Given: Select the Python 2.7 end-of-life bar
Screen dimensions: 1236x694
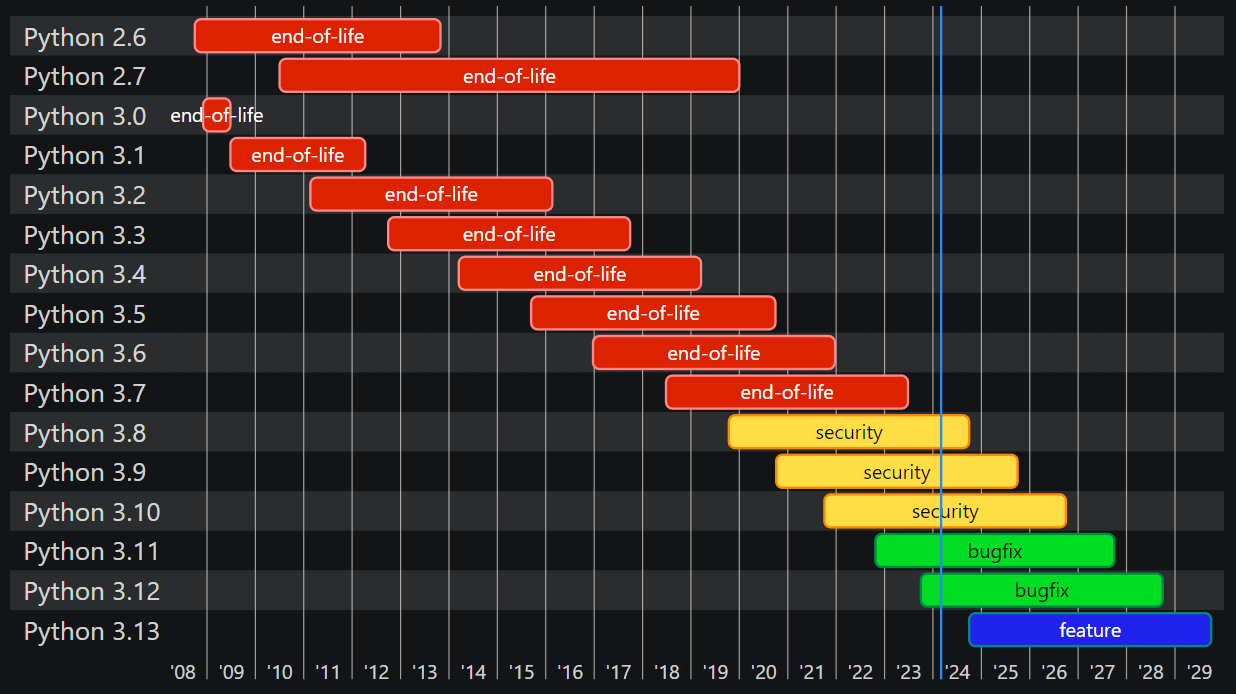Looking at the screenshot, I should (509, 76).
